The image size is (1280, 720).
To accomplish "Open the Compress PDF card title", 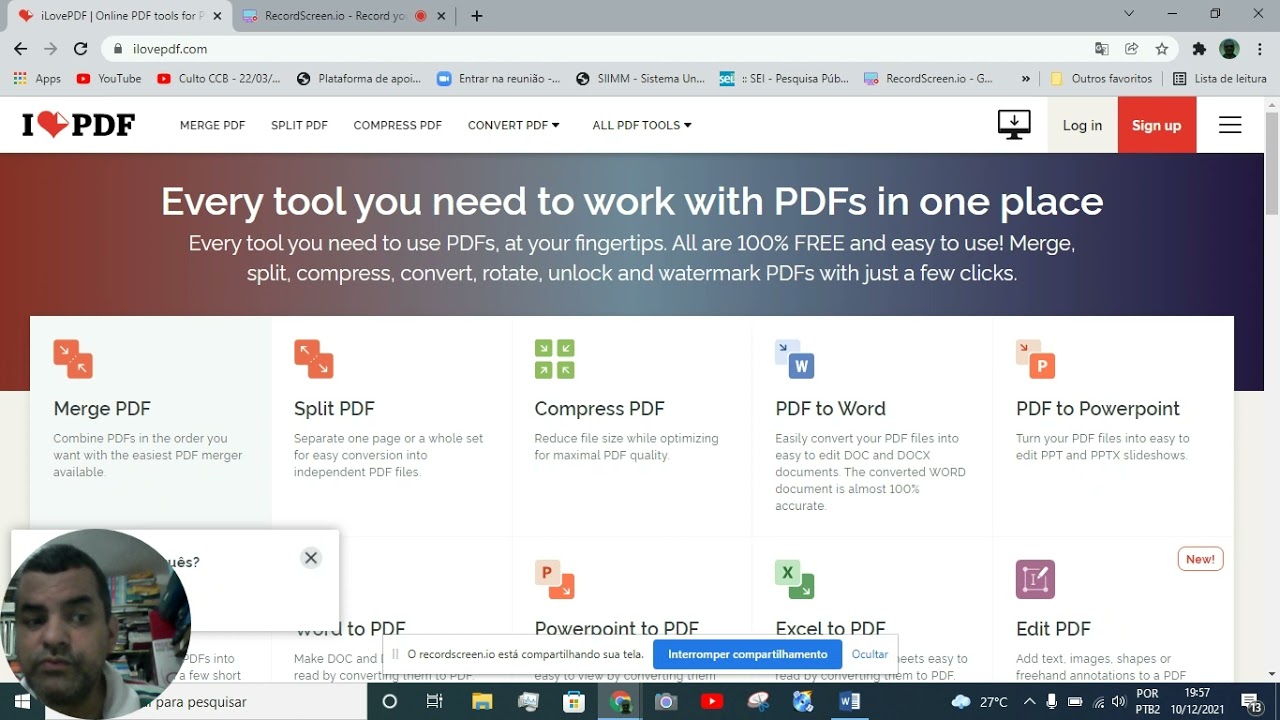I will (x=599, y=408).
